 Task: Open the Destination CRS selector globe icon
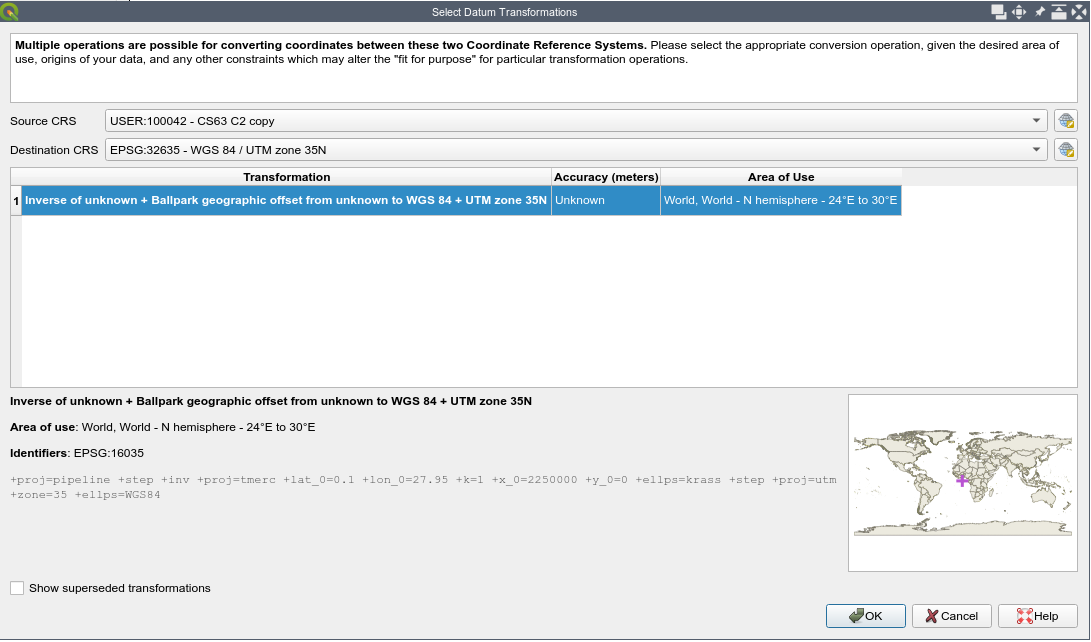(1065, 149)
